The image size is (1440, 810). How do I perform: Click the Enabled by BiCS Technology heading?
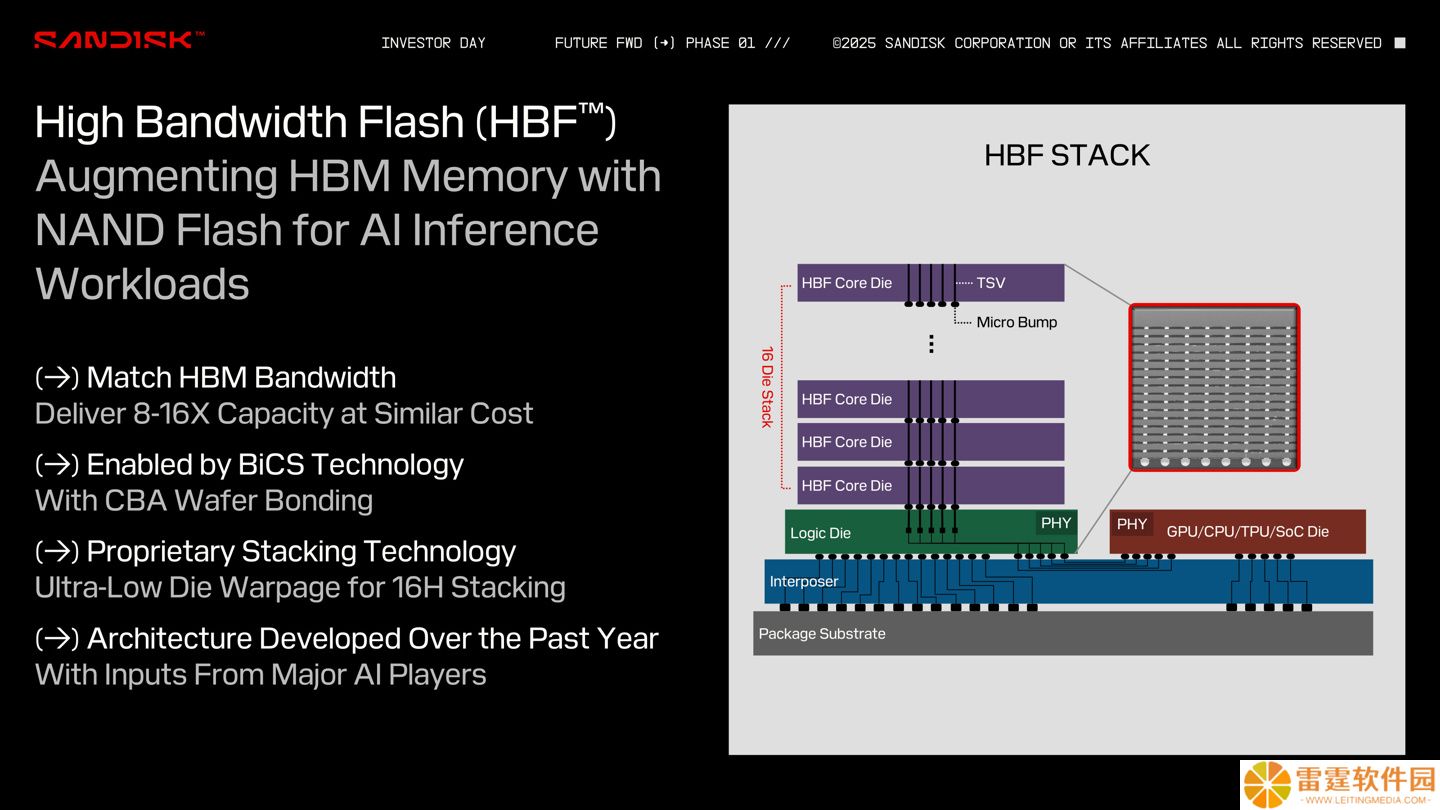point(275,465)
